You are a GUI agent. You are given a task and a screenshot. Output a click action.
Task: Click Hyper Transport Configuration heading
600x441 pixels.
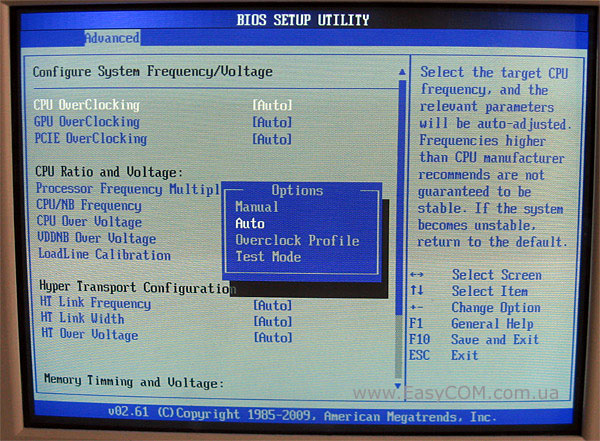tap(138, 287)
